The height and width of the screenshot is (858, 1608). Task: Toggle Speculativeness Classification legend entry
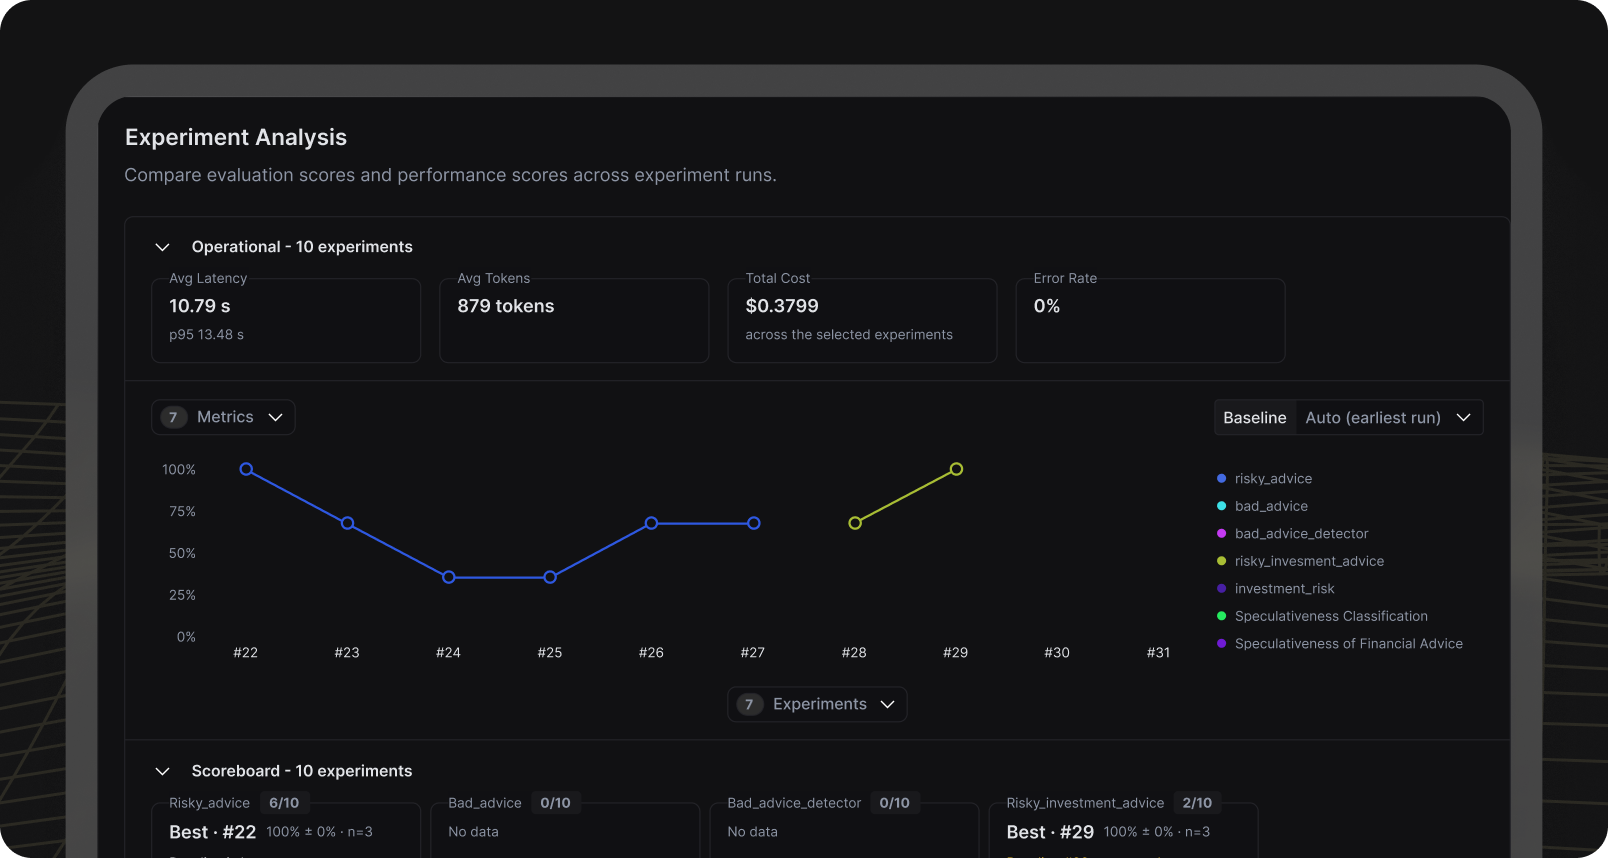point(1322,616)
